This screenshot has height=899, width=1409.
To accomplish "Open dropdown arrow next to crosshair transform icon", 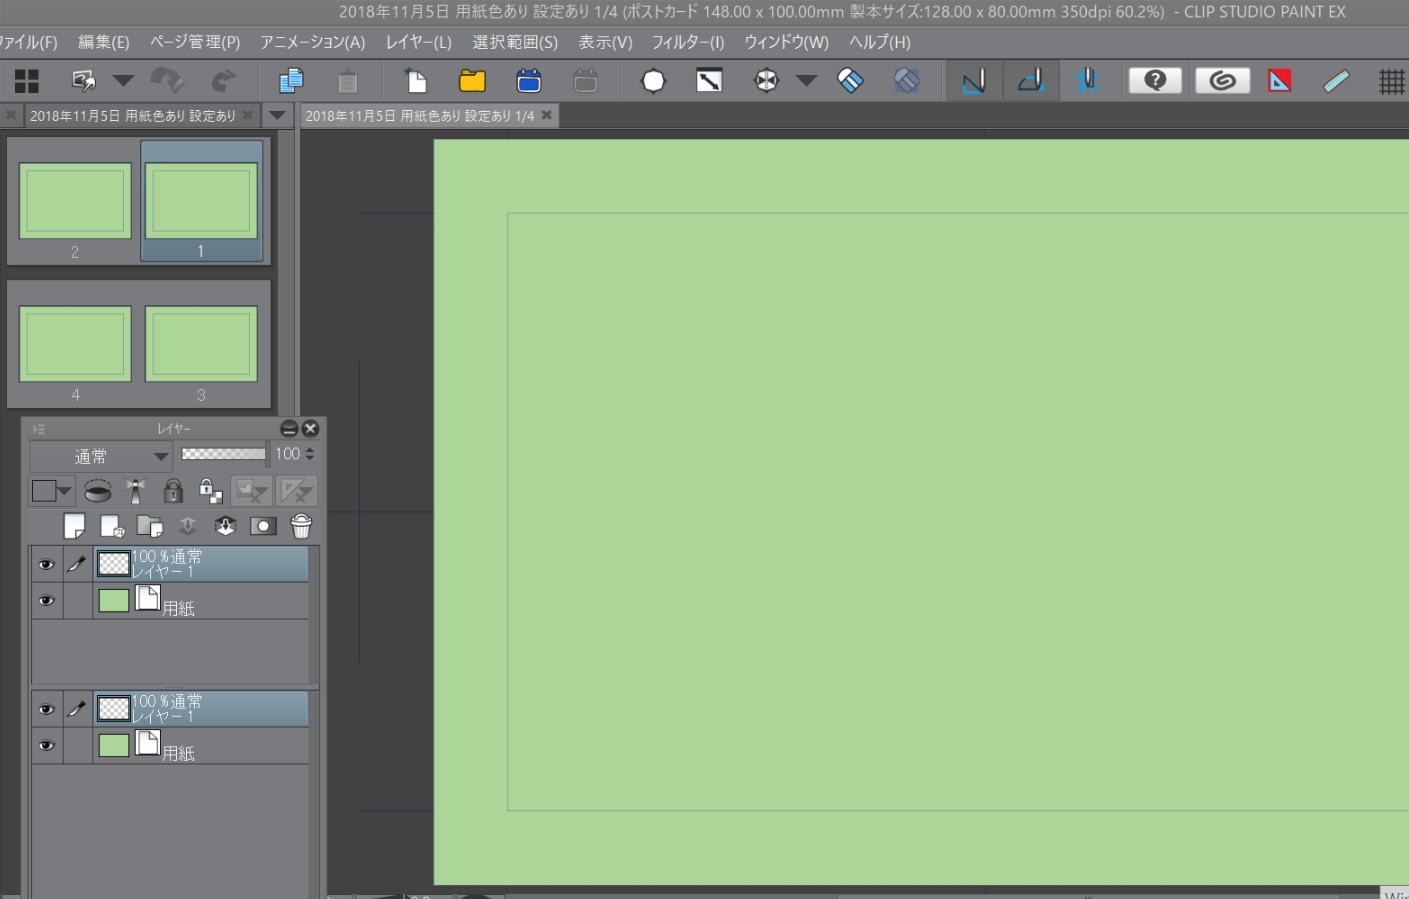I will (x=806, y=81).
